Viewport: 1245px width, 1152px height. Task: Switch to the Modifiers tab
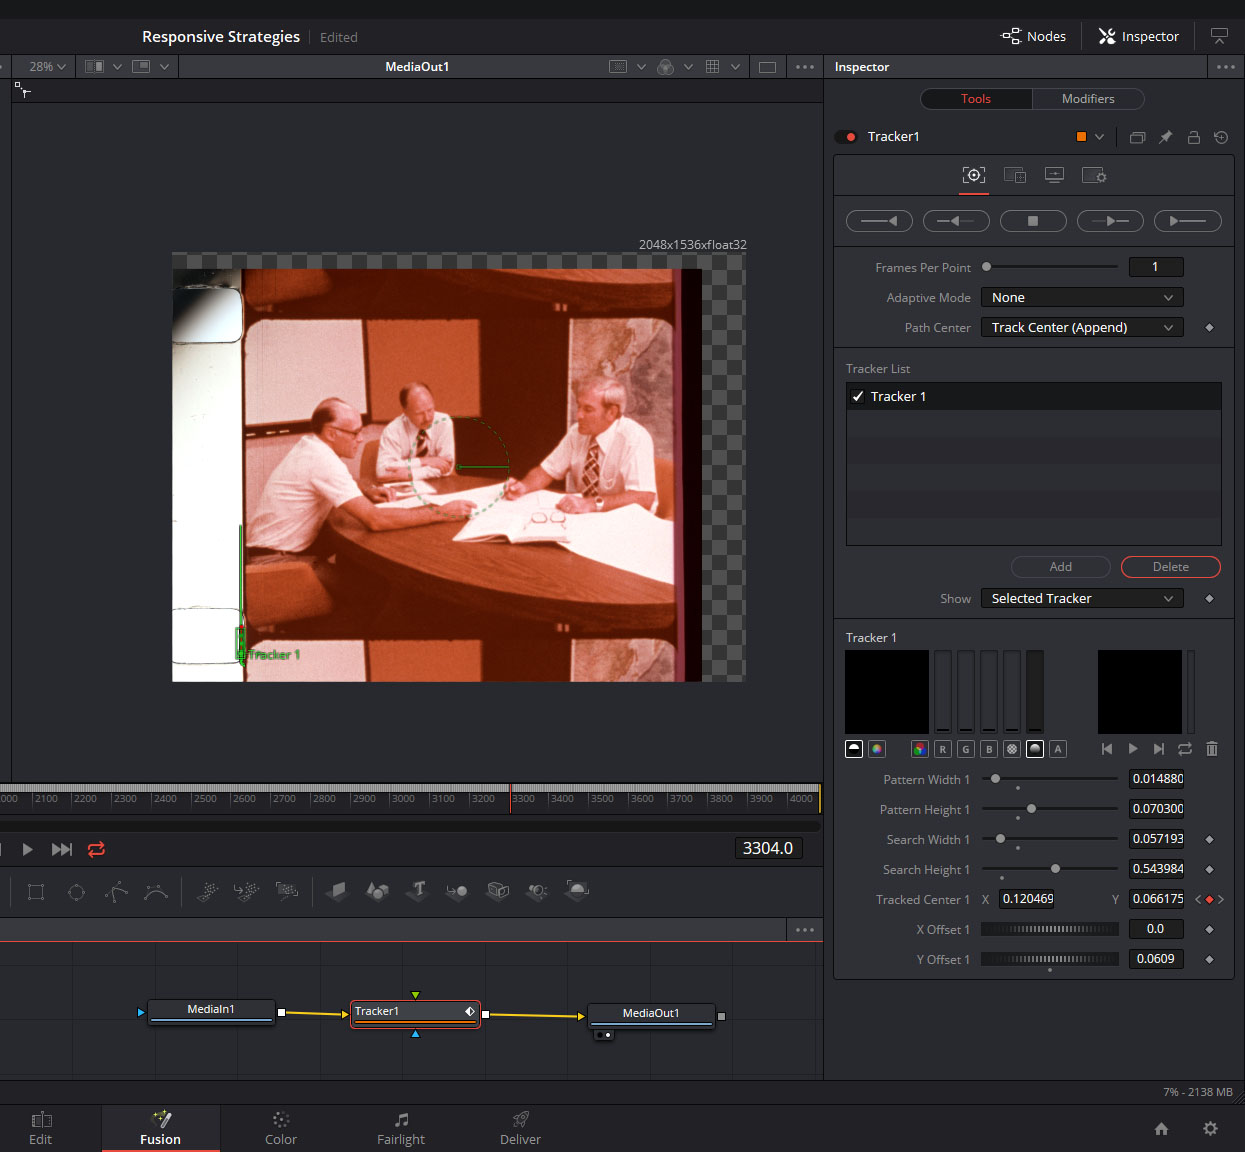click(x=1088, y=99)
